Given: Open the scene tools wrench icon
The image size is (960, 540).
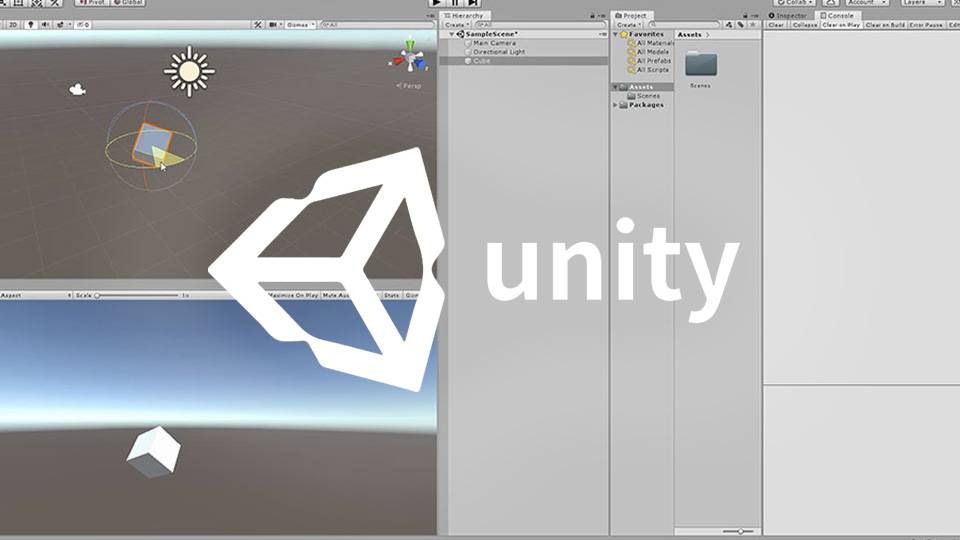Looking at the screenshot, I should point(258,25).
